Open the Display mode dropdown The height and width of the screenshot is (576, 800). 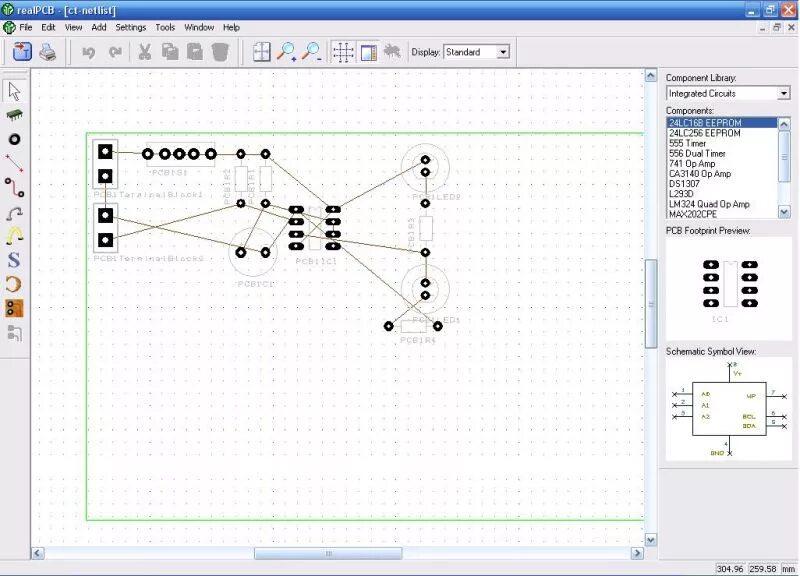(x=503, y=52)
